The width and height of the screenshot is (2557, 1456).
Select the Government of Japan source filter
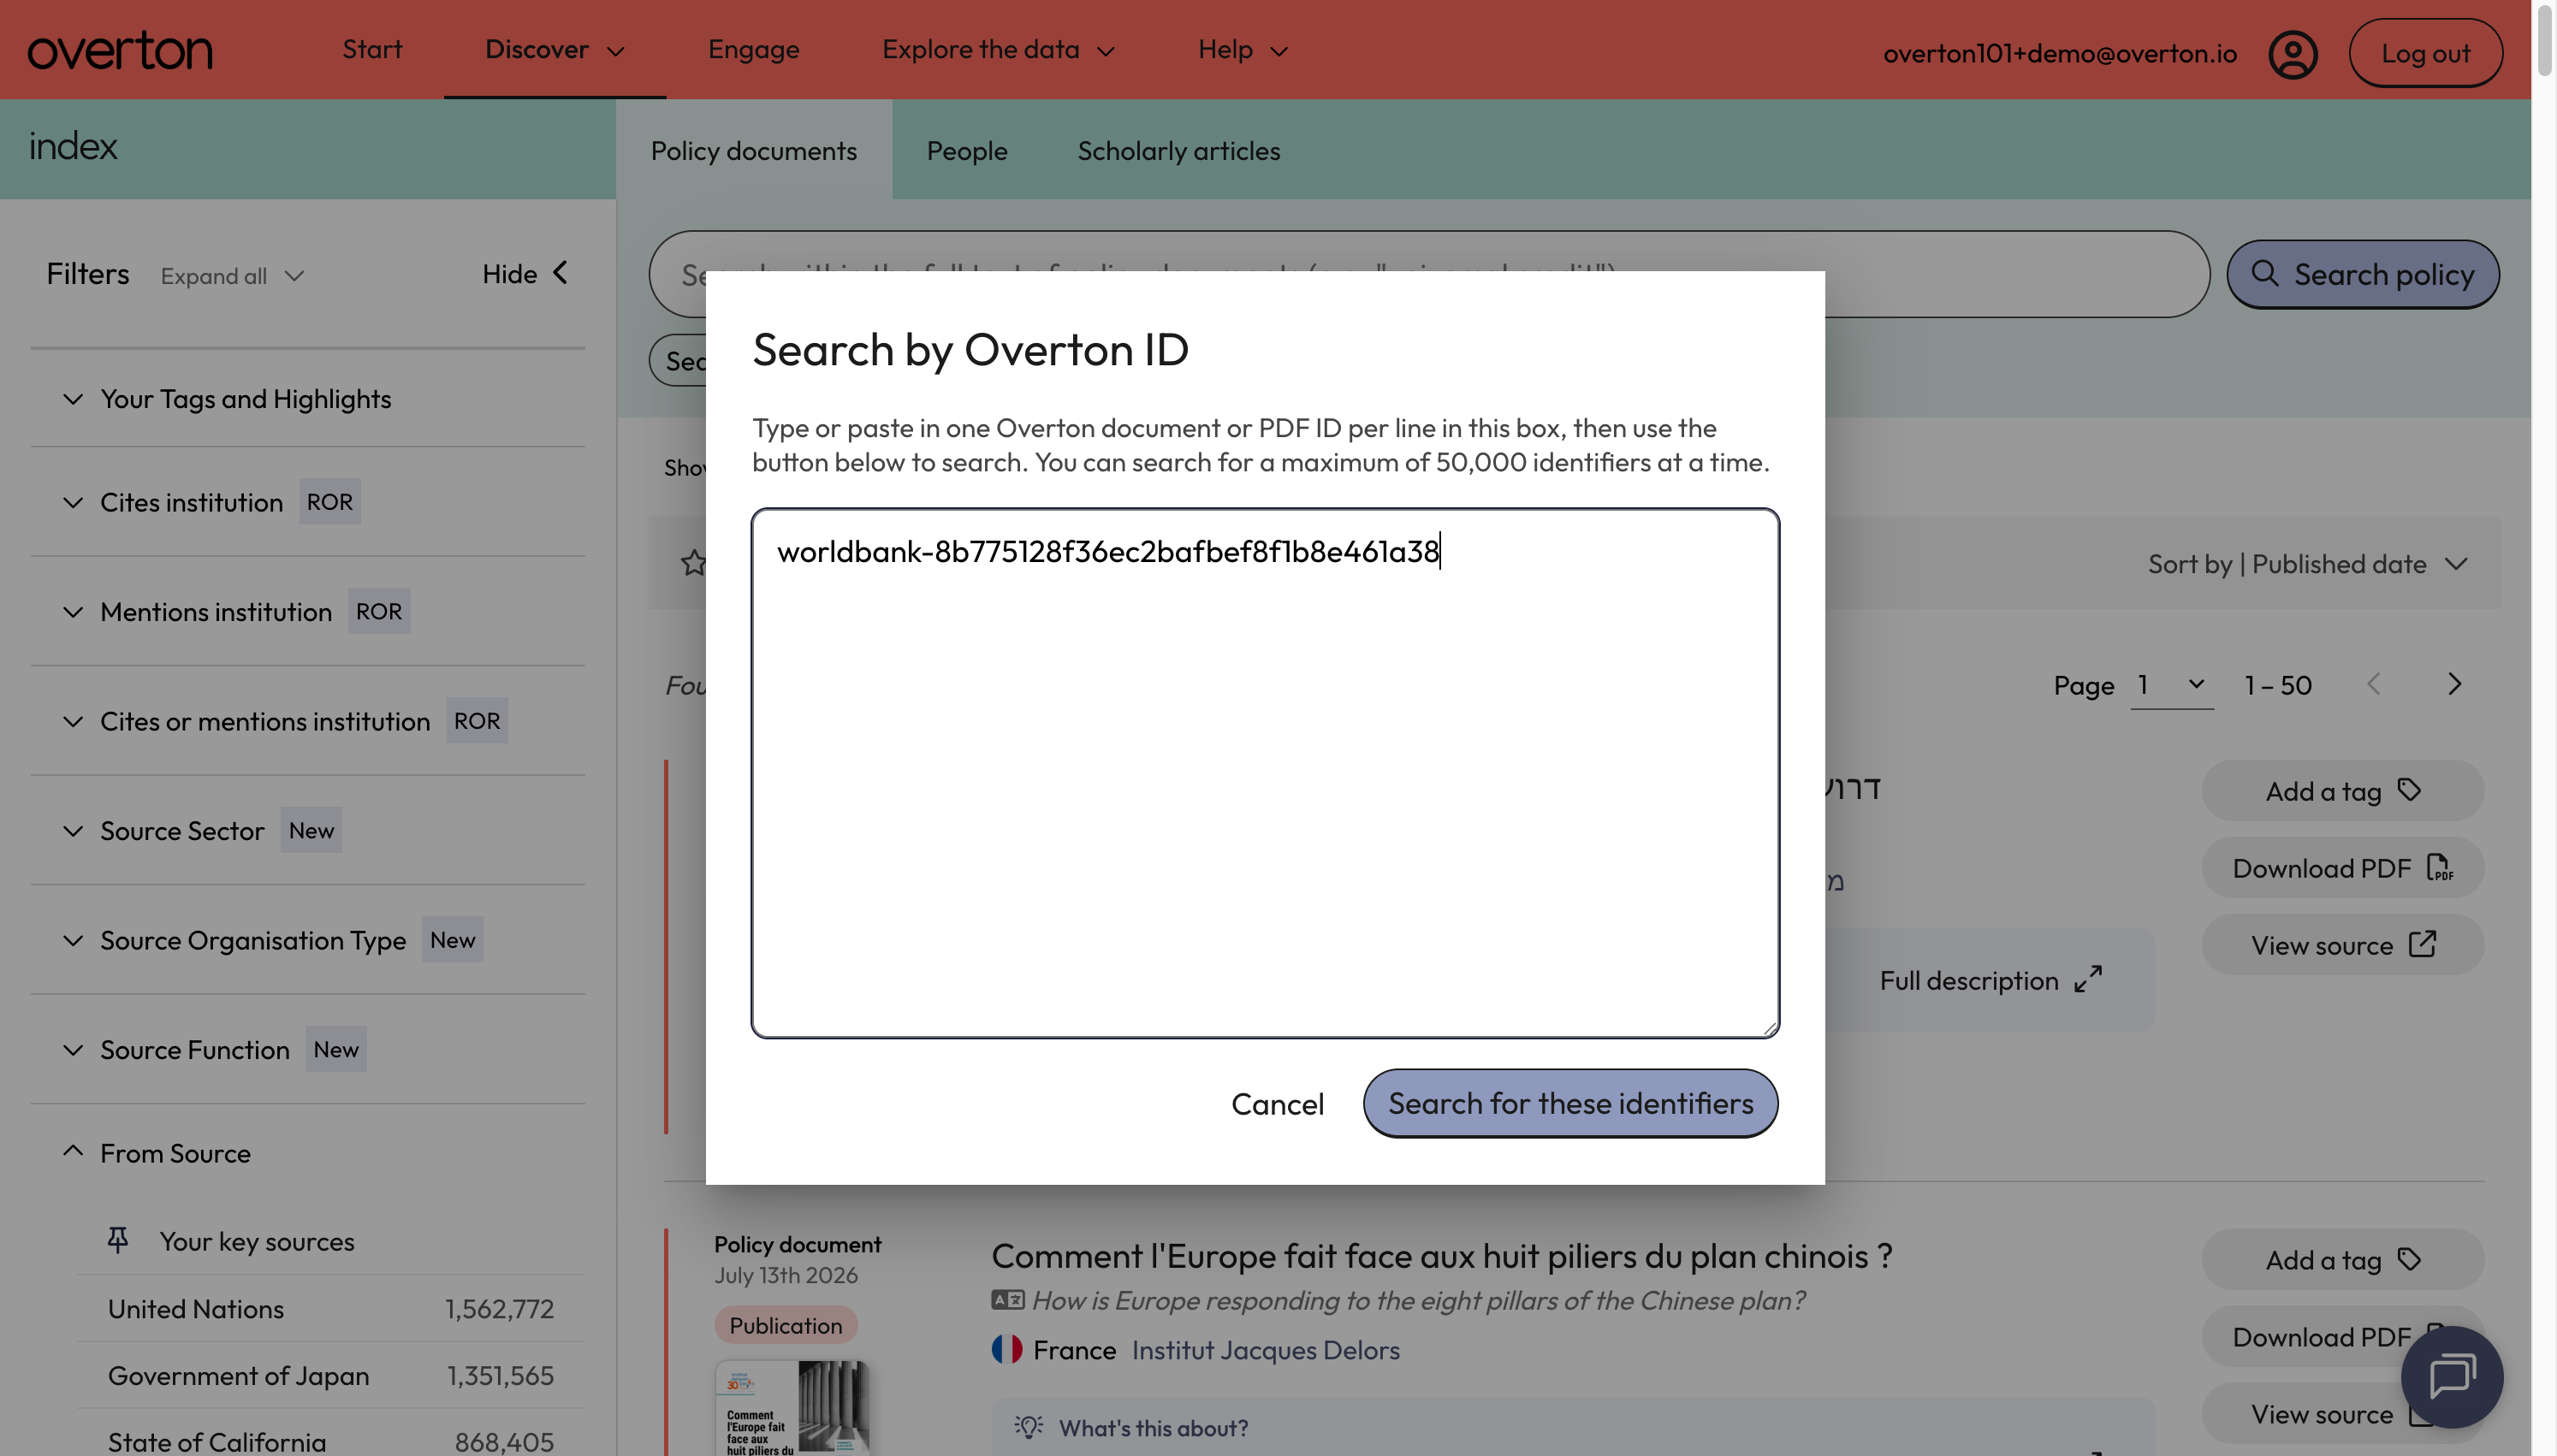(x=330, y=1374)
